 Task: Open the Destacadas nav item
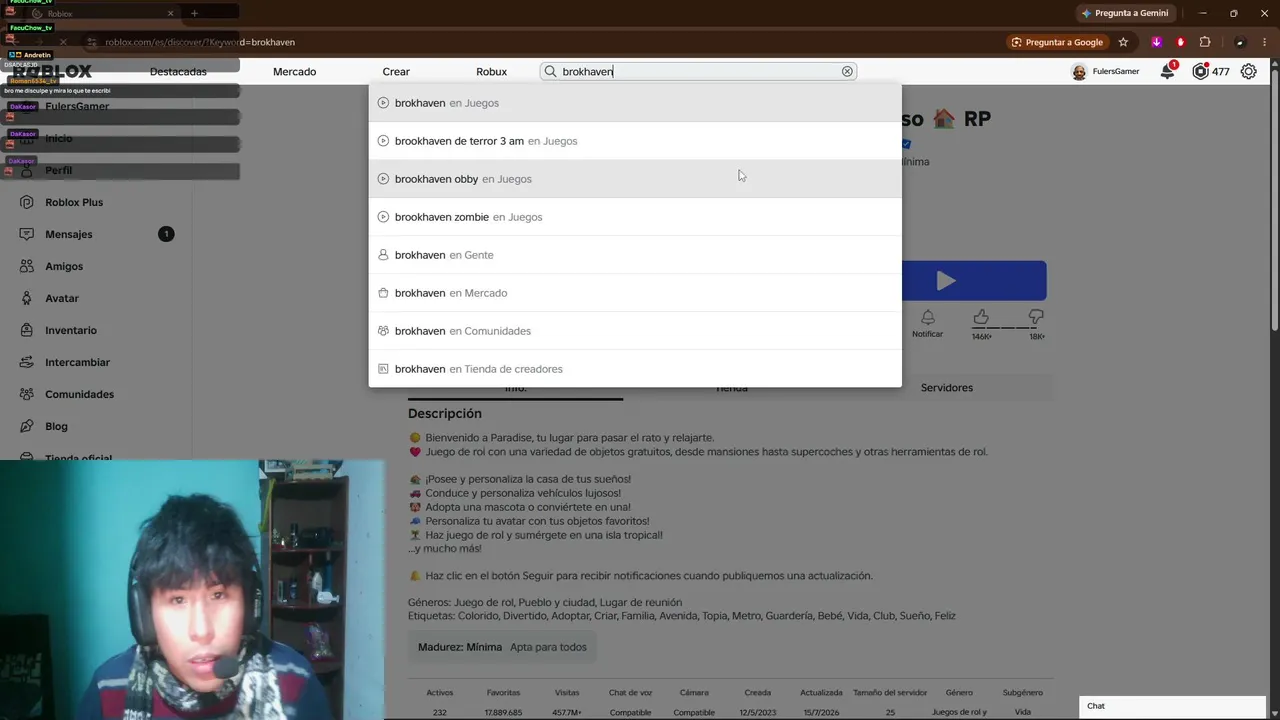pyautogui.click(x=178, y=72)
